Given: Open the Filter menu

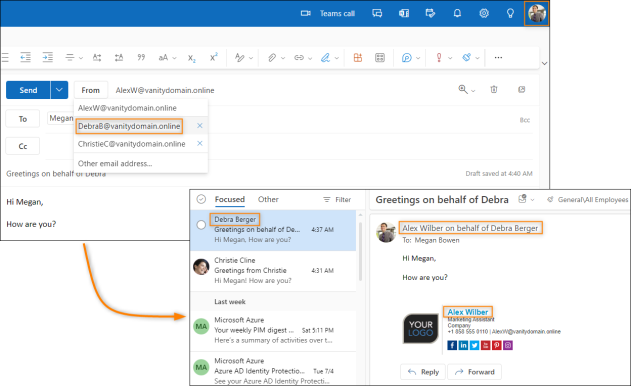Looking at the screenshot, I should tap(337, 200).
